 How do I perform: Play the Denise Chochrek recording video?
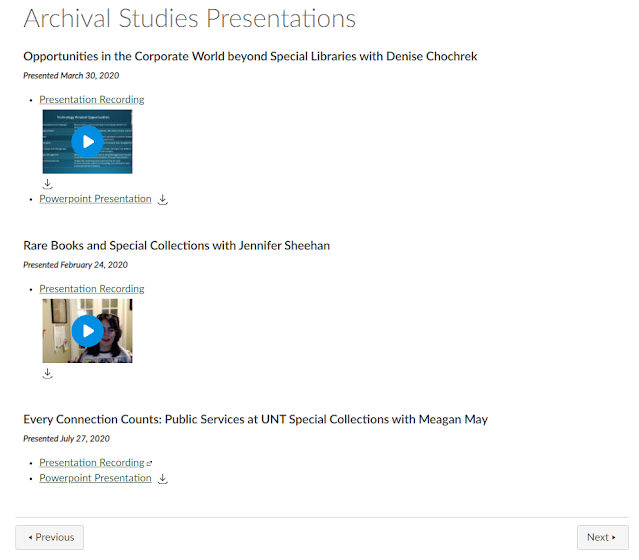click(x=88, y=141)
